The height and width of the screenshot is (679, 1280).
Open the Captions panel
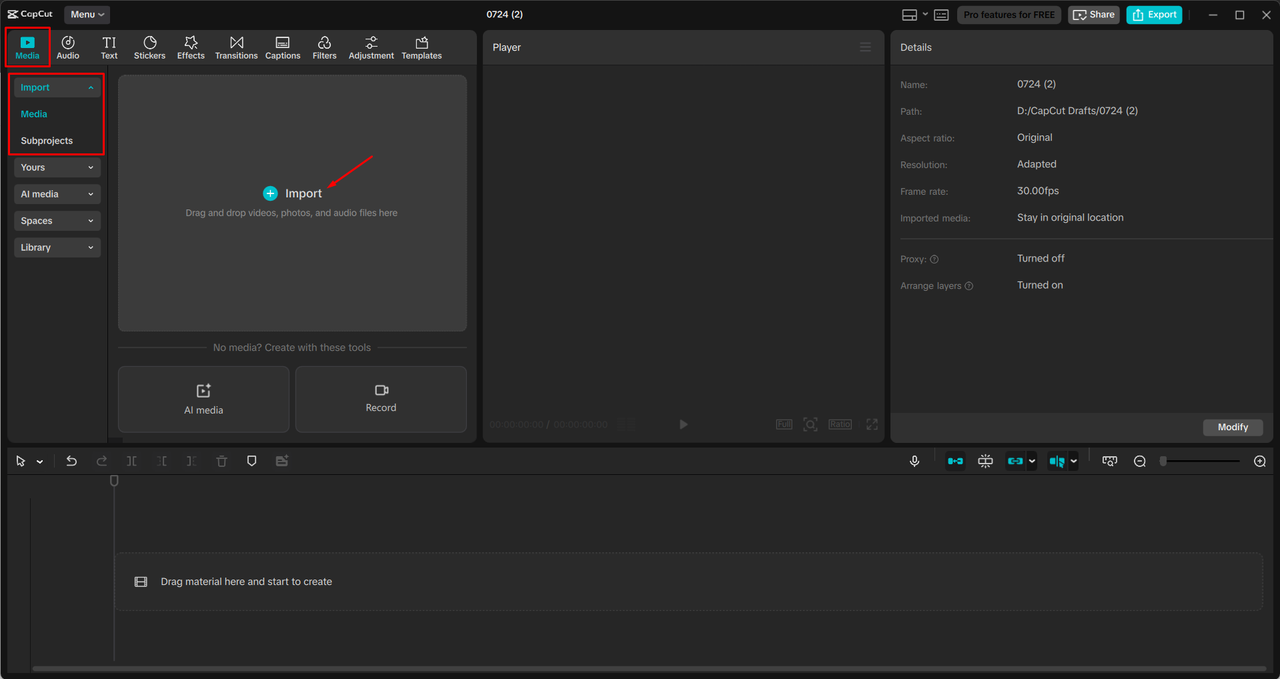tap(282, 47)
